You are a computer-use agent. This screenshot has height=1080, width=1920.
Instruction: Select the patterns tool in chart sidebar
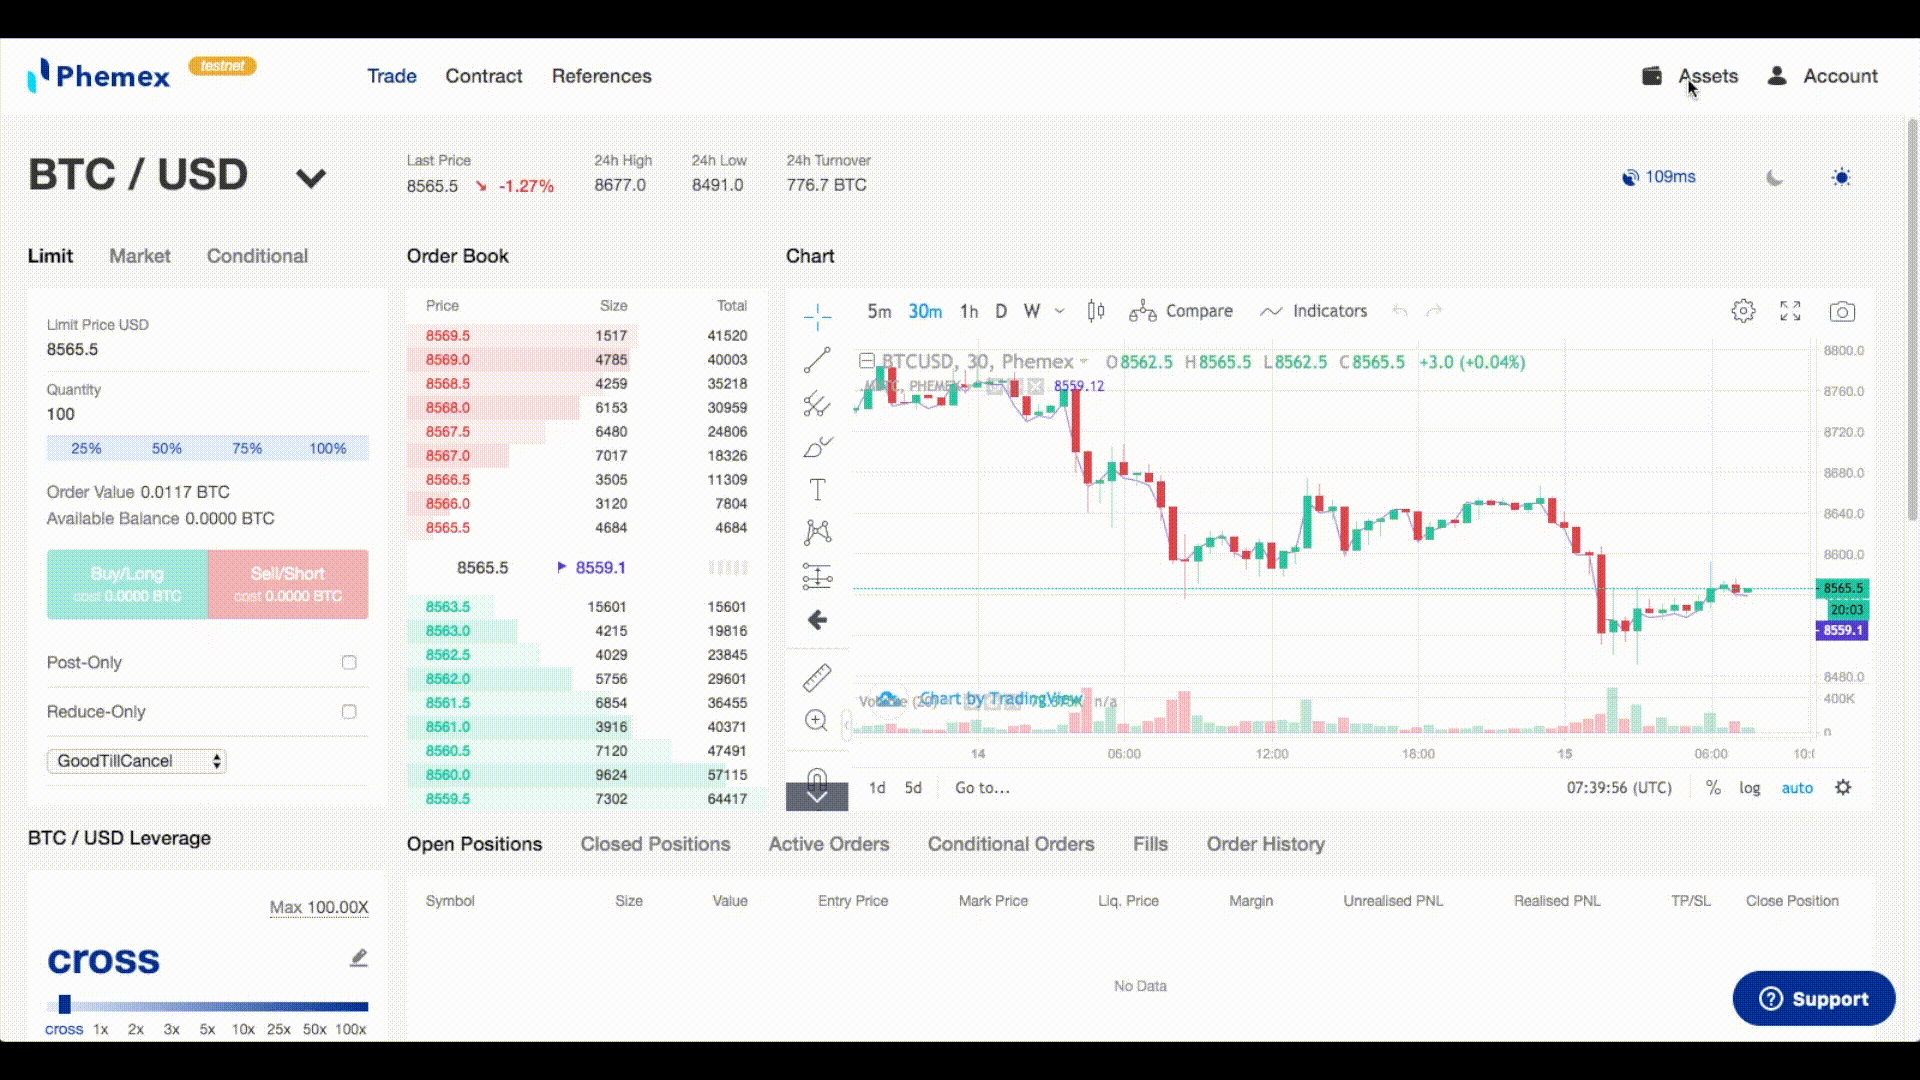[817, 532]
